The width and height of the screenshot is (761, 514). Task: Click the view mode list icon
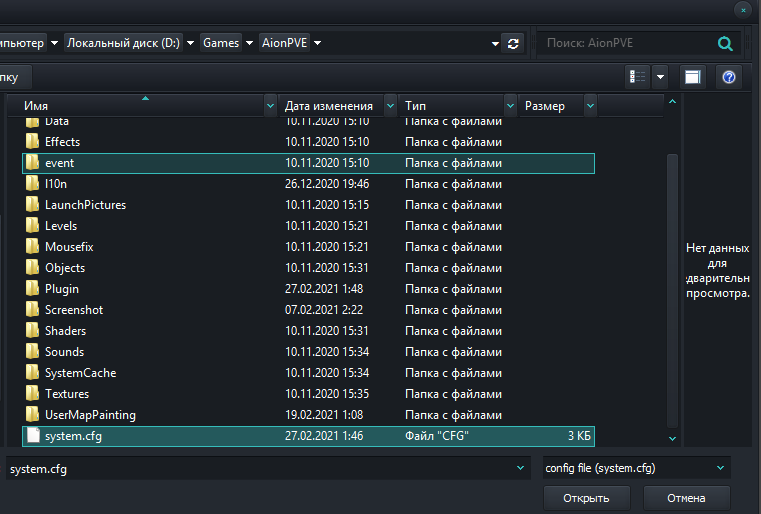click(x=637, y=77)
